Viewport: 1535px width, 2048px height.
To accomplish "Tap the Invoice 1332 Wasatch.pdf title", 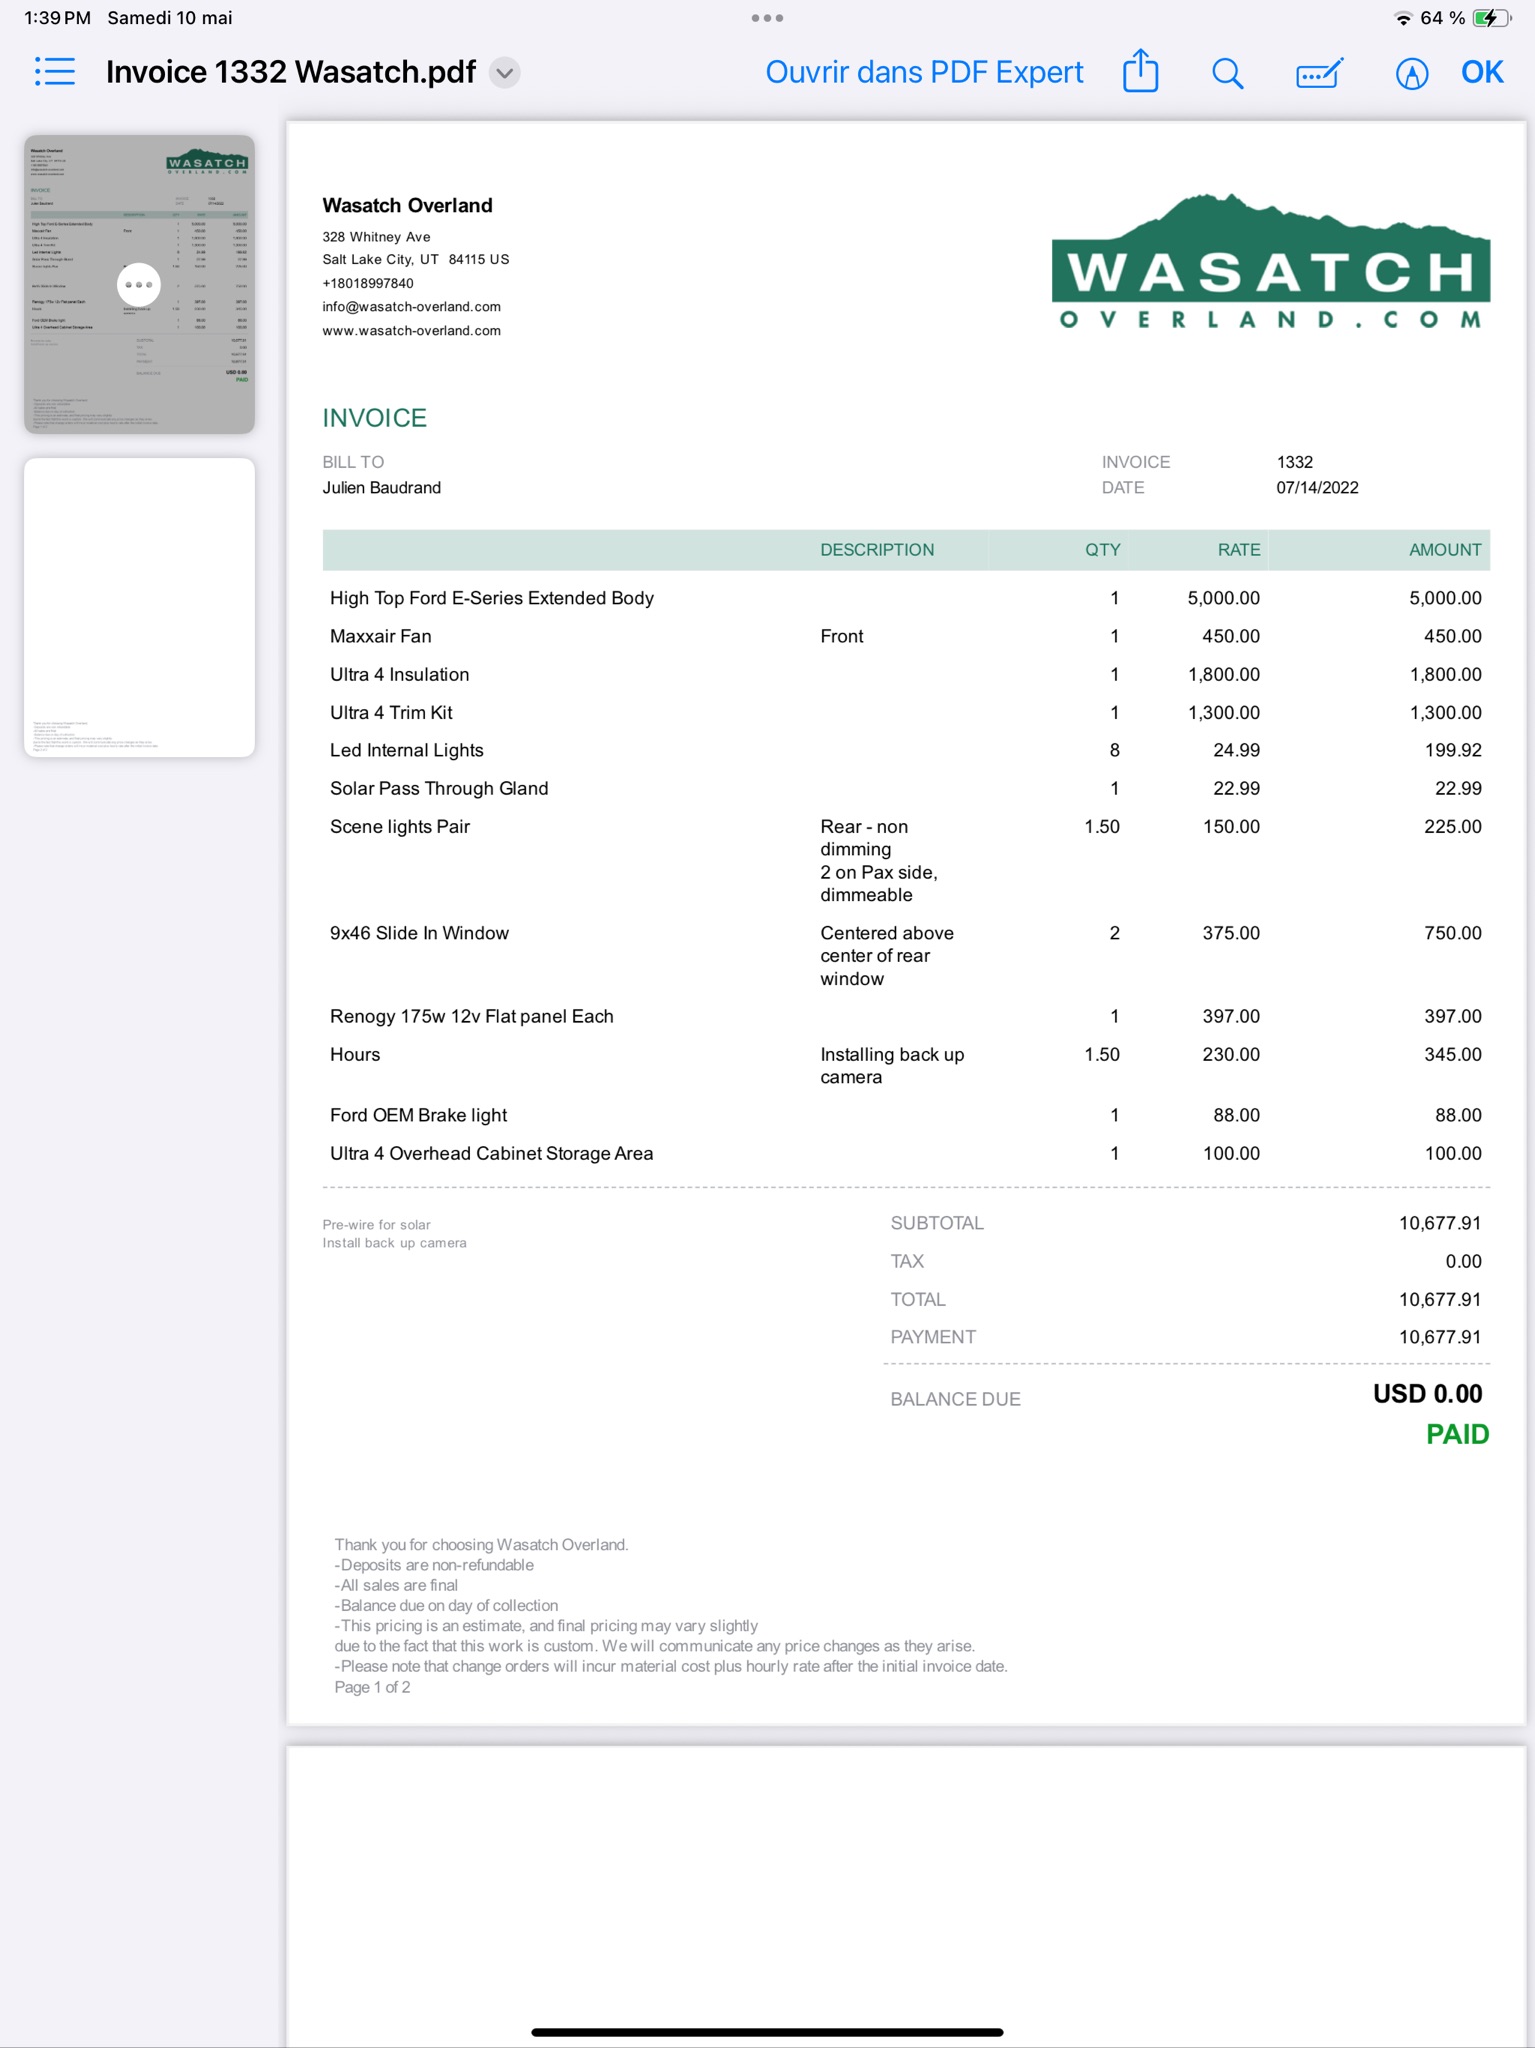I will point(290,72).
